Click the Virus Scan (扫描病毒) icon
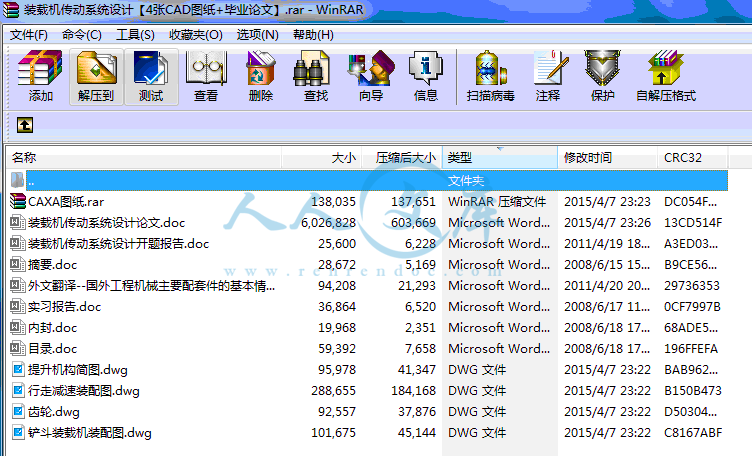 point(491,68)
